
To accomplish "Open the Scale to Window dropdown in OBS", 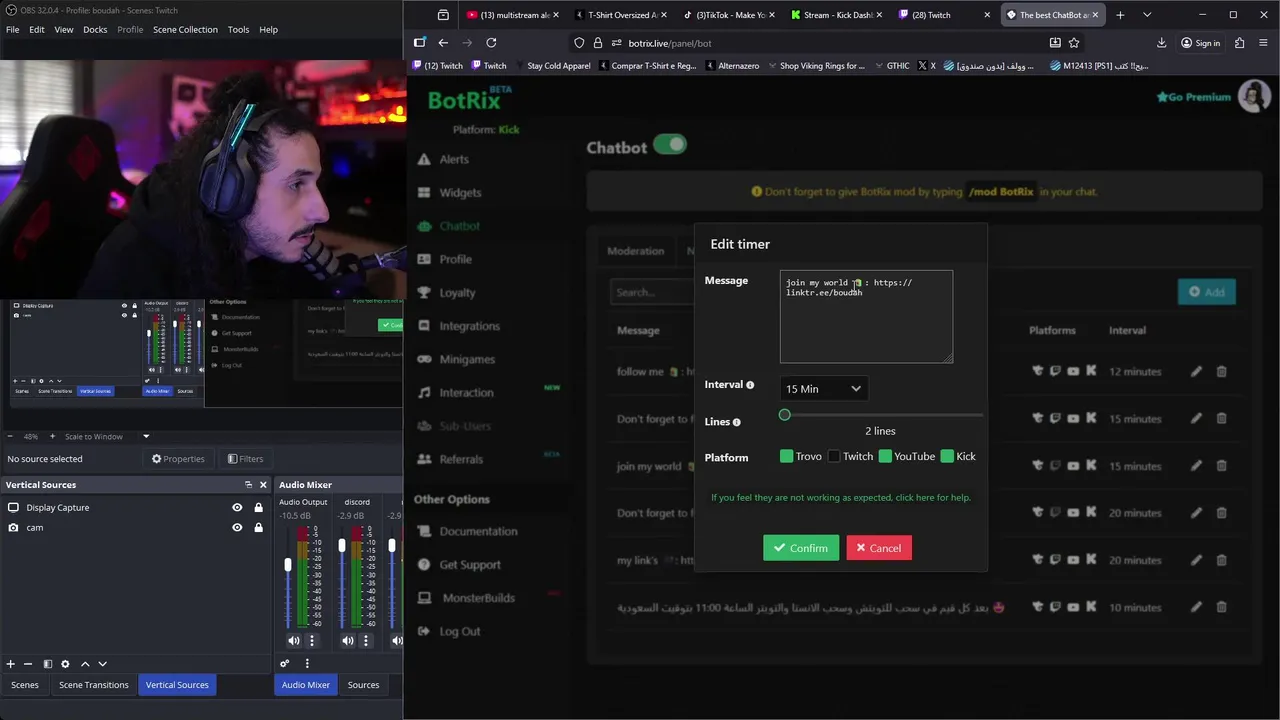I will click(x=146, y=436).
